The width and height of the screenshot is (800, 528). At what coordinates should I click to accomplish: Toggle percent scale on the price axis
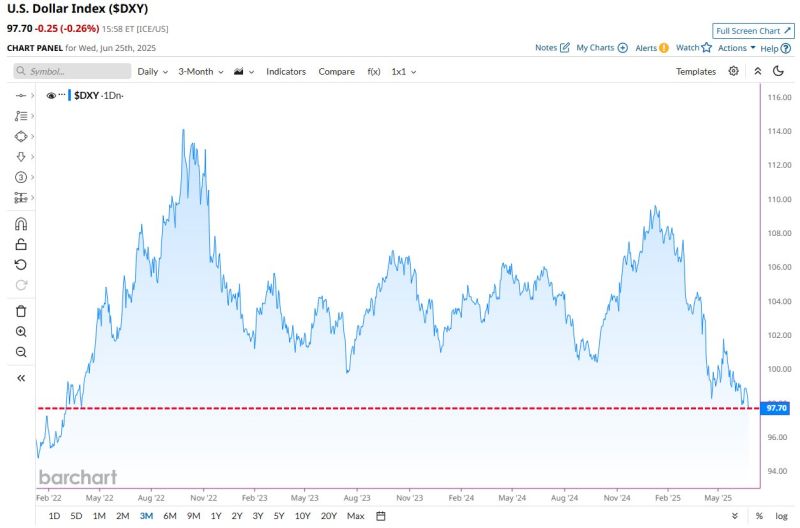[759, 516]
